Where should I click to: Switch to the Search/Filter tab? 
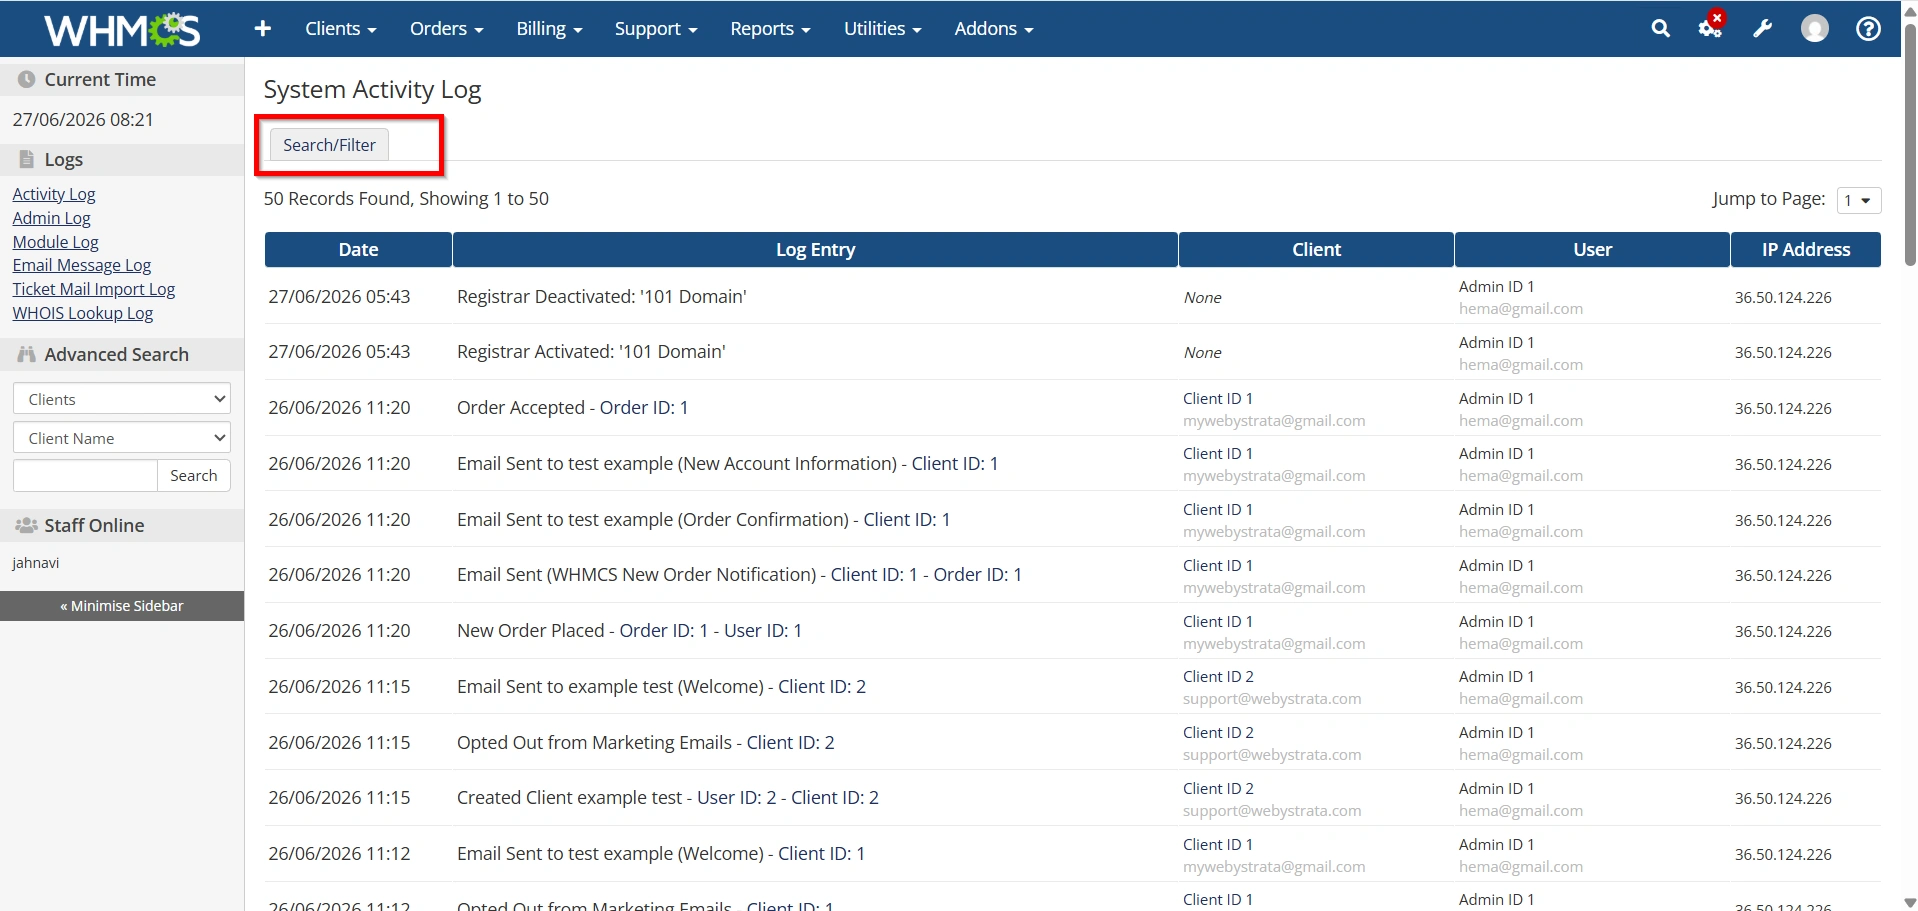tap(329, 145)
